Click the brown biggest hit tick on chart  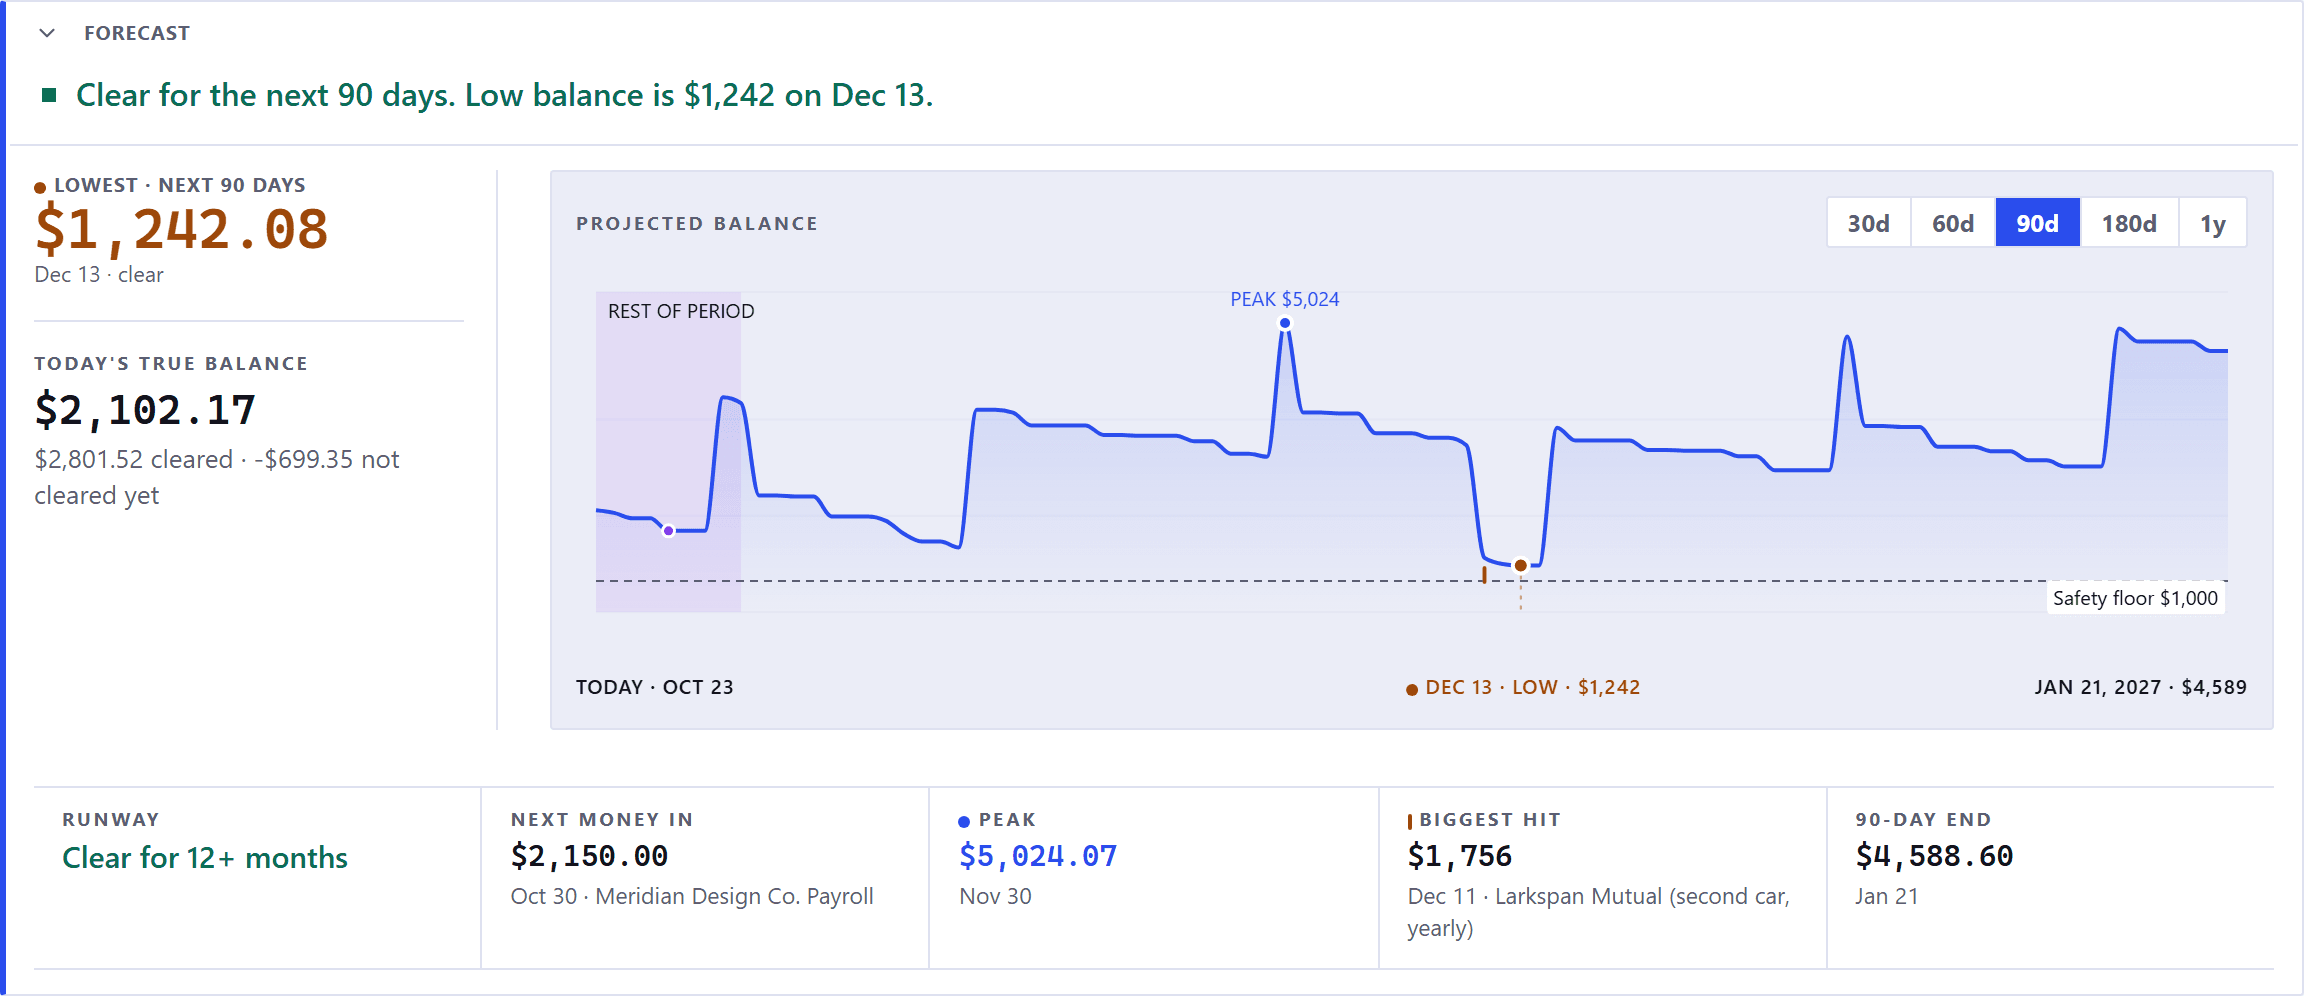(1484, 575)
